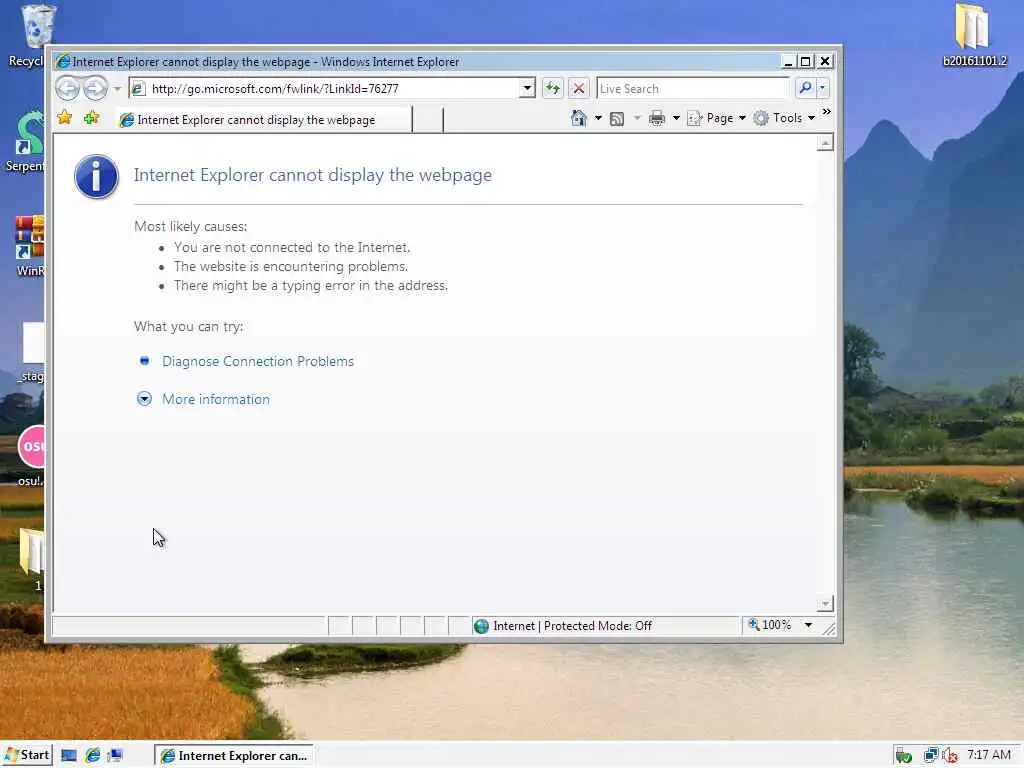Click the resize grip in the status bar corner
Screen dimensions: 1024x768
pyautogui.click(x=828, y=628)
